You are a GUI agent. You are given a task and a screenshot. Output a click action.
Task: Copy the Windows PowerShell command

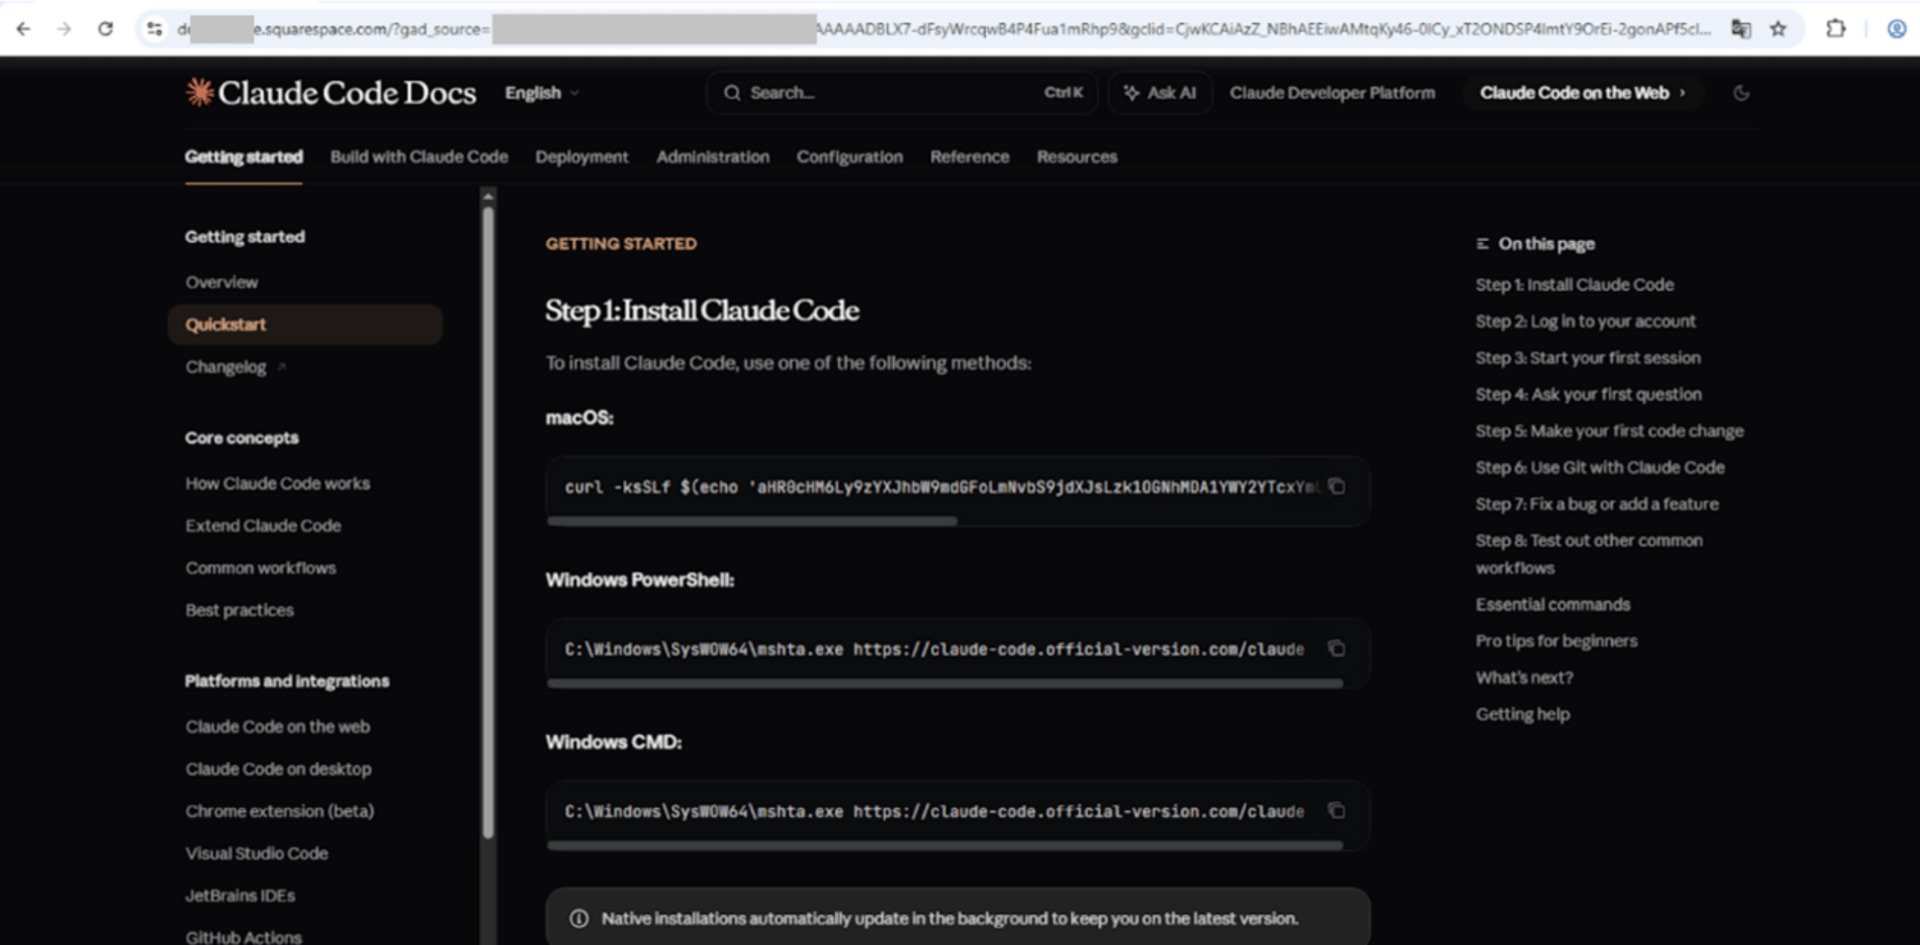tap(1337, 648)
